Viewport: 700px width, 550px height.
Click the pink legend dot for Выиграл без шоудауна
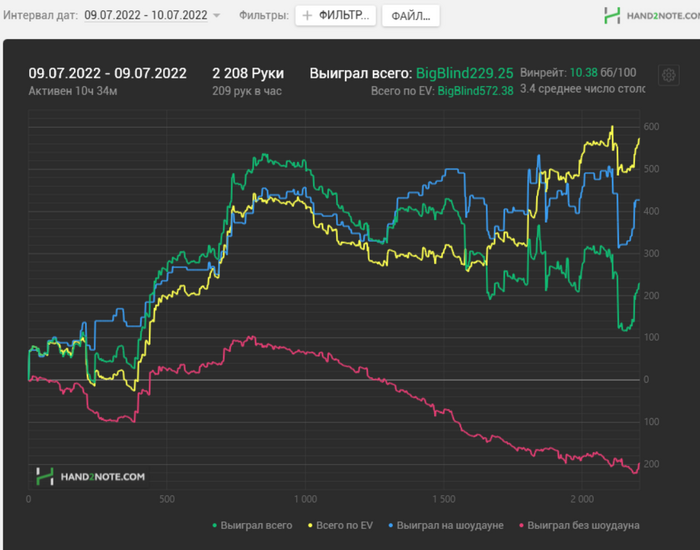(521, 526)
